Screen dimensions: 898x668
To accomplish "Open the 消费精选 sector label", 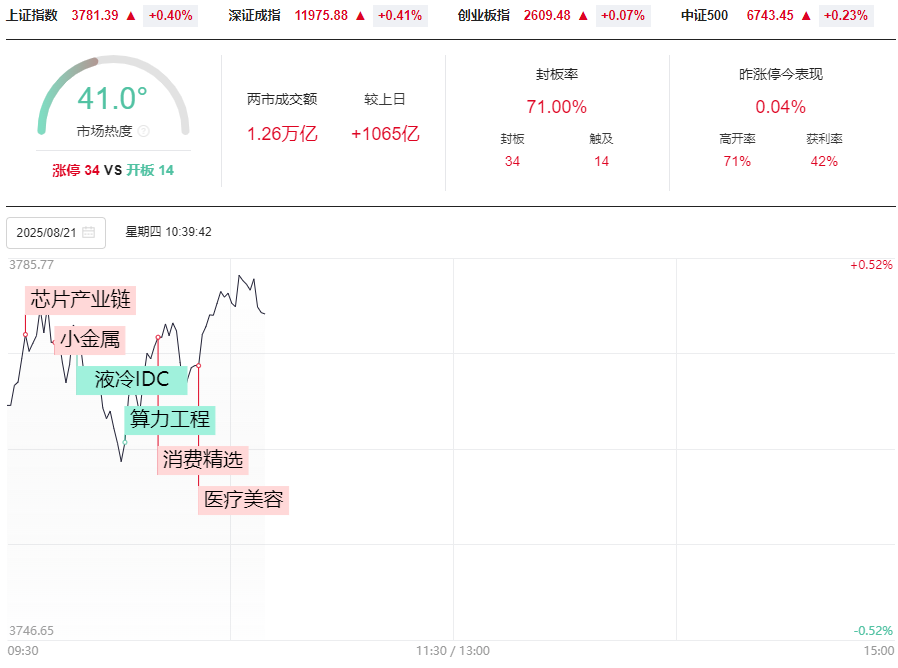I will [x=203, y=460].
